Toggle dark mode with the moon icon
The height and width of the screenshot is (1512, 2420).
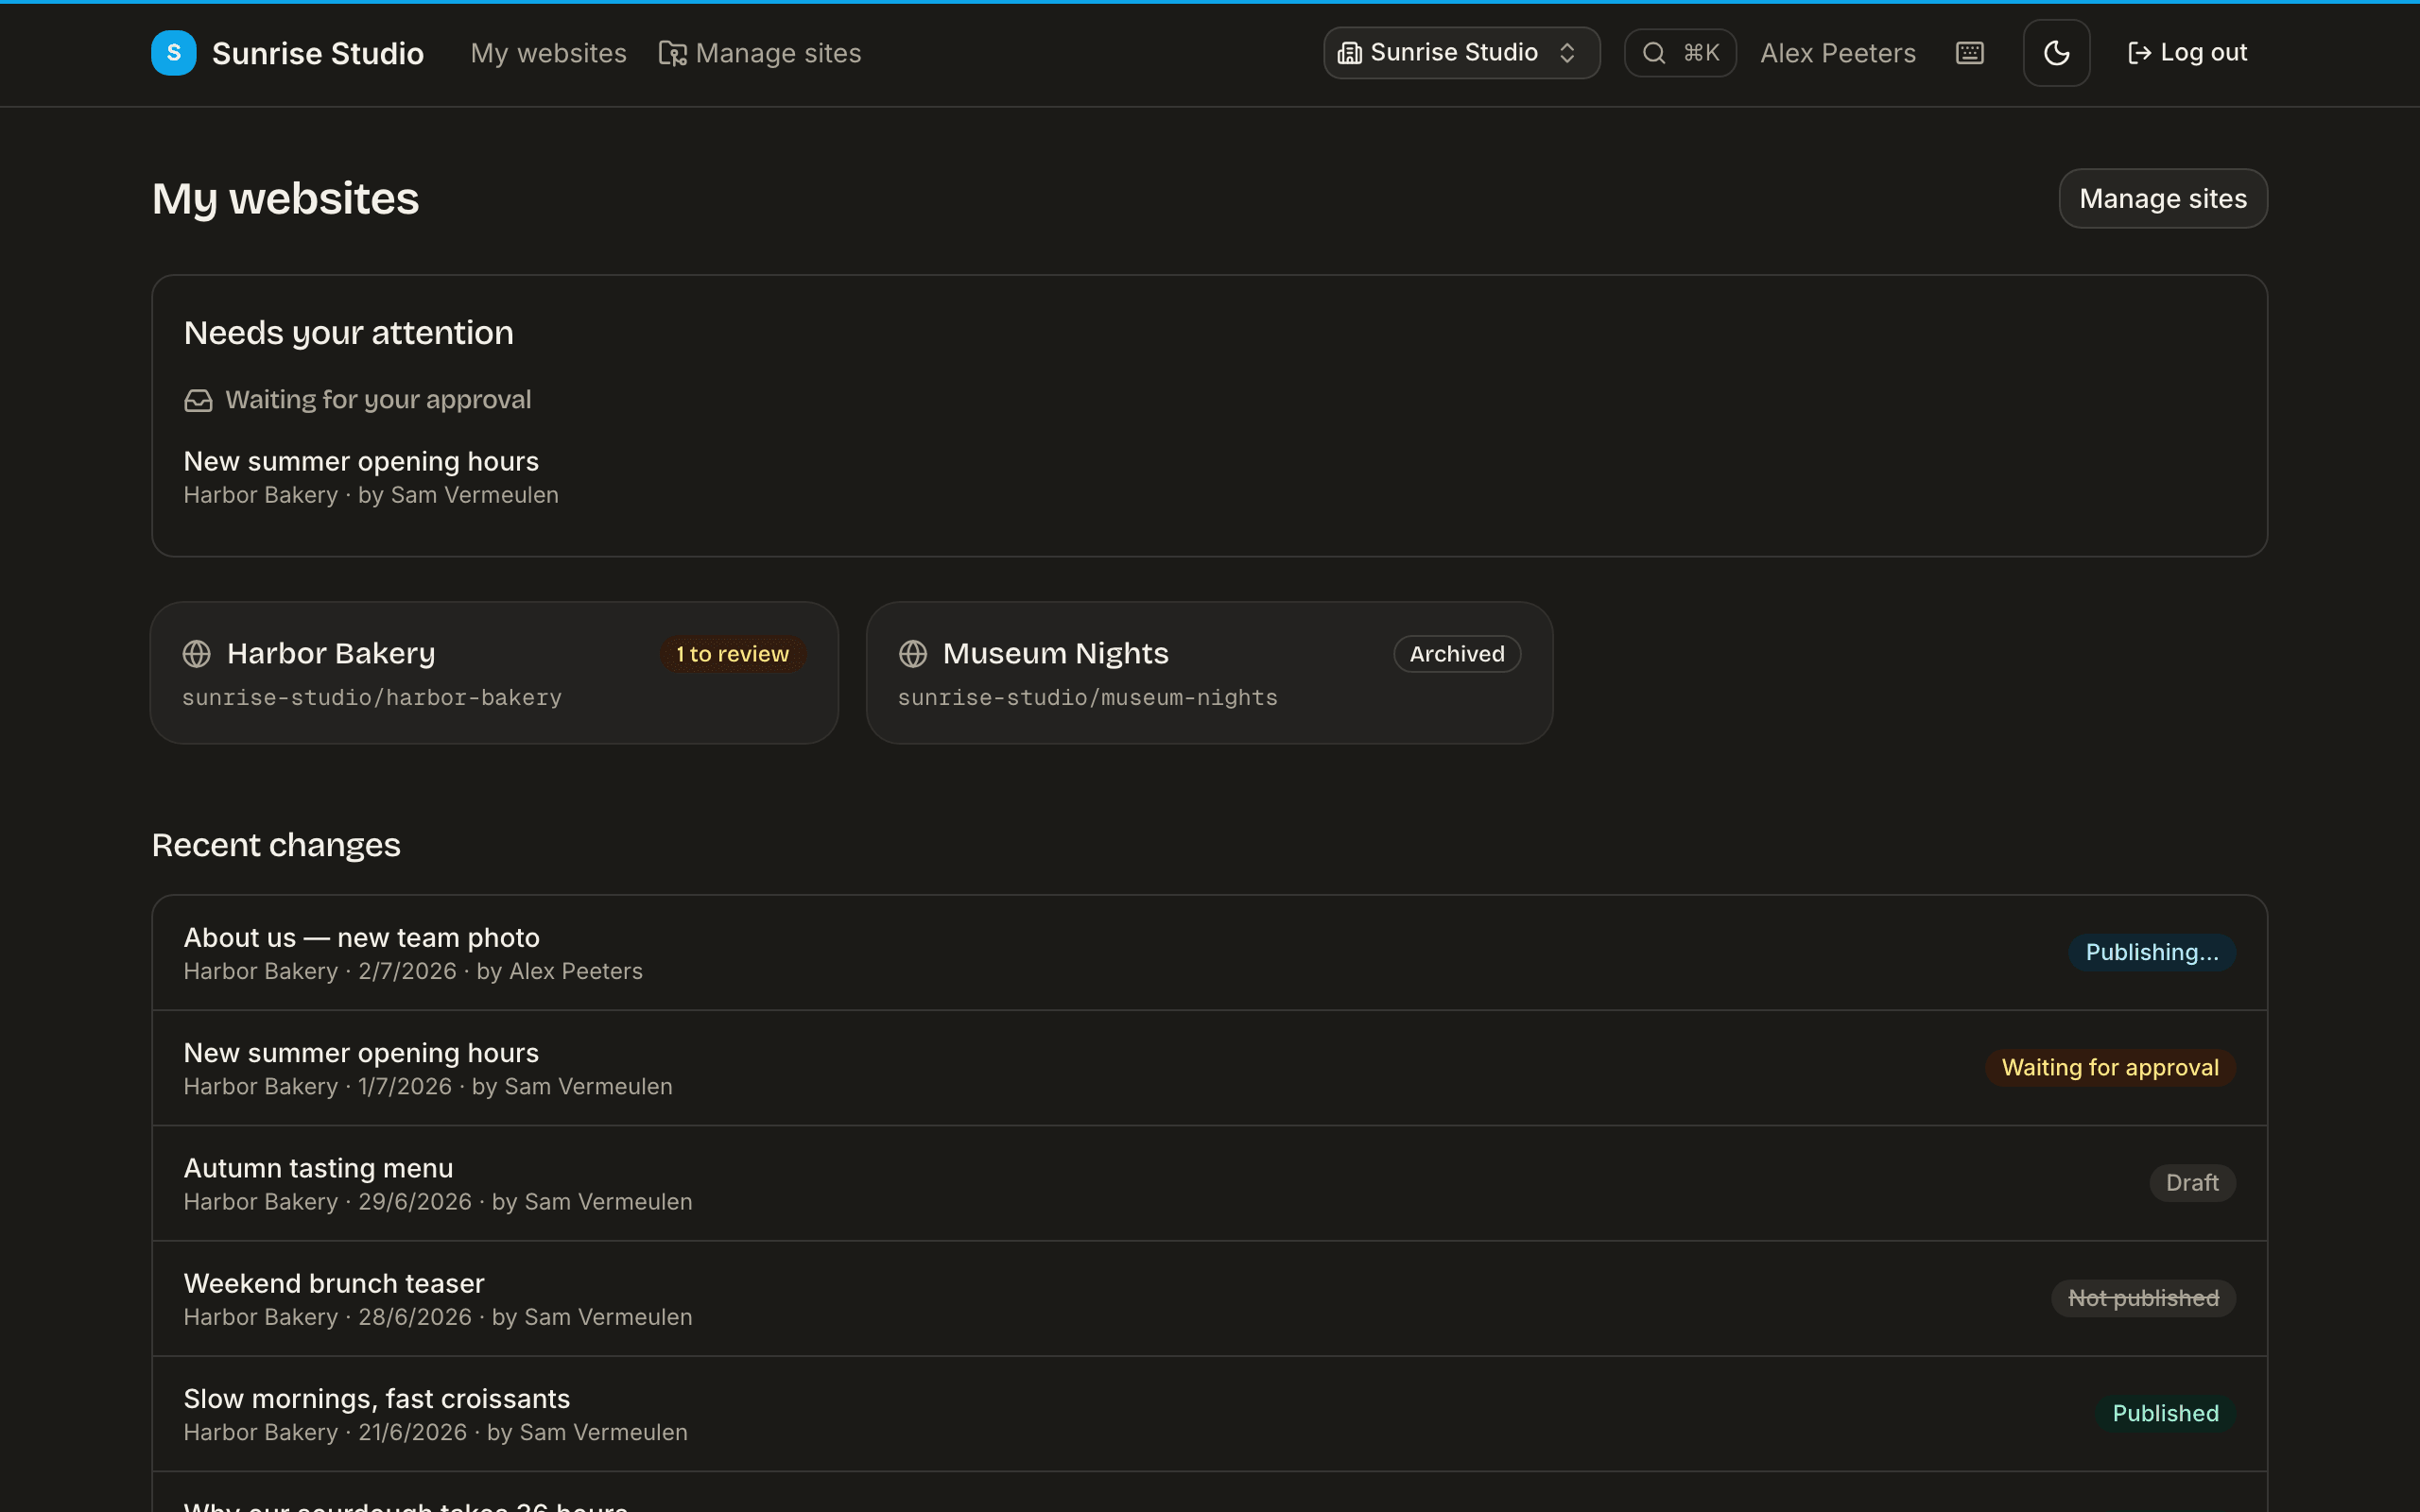2056,53
